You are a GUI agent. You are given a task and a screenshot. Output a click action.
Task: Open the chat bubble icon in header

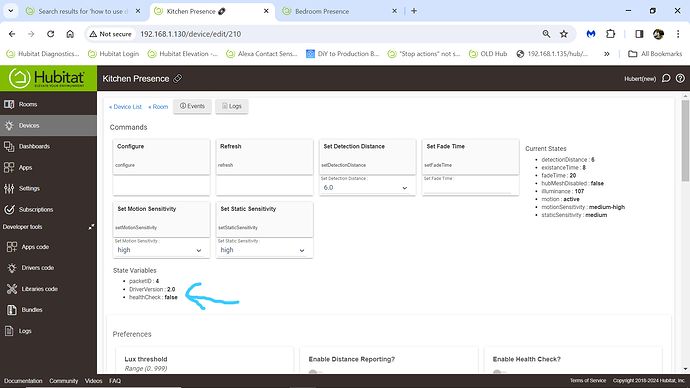[x=666, y=78]
